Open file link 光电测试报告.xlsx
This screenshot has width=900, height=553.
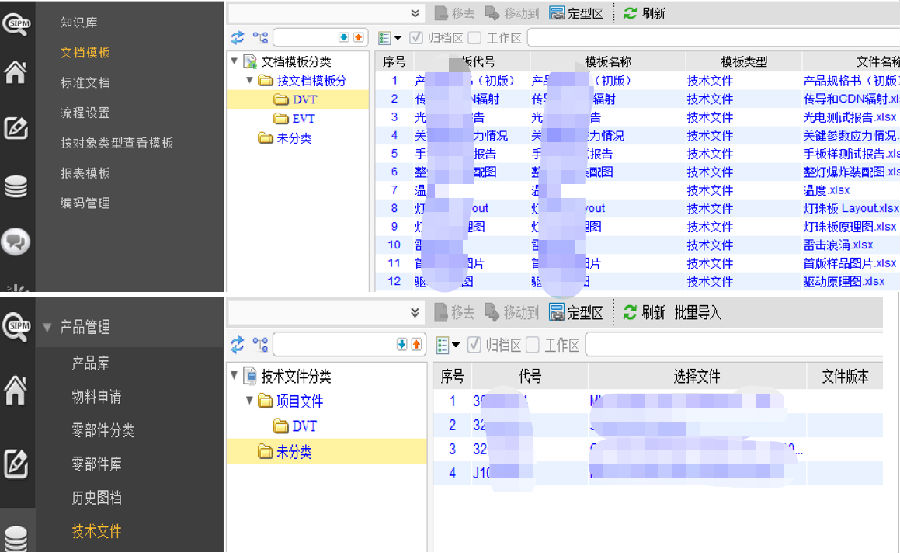(x=850, y=117)
